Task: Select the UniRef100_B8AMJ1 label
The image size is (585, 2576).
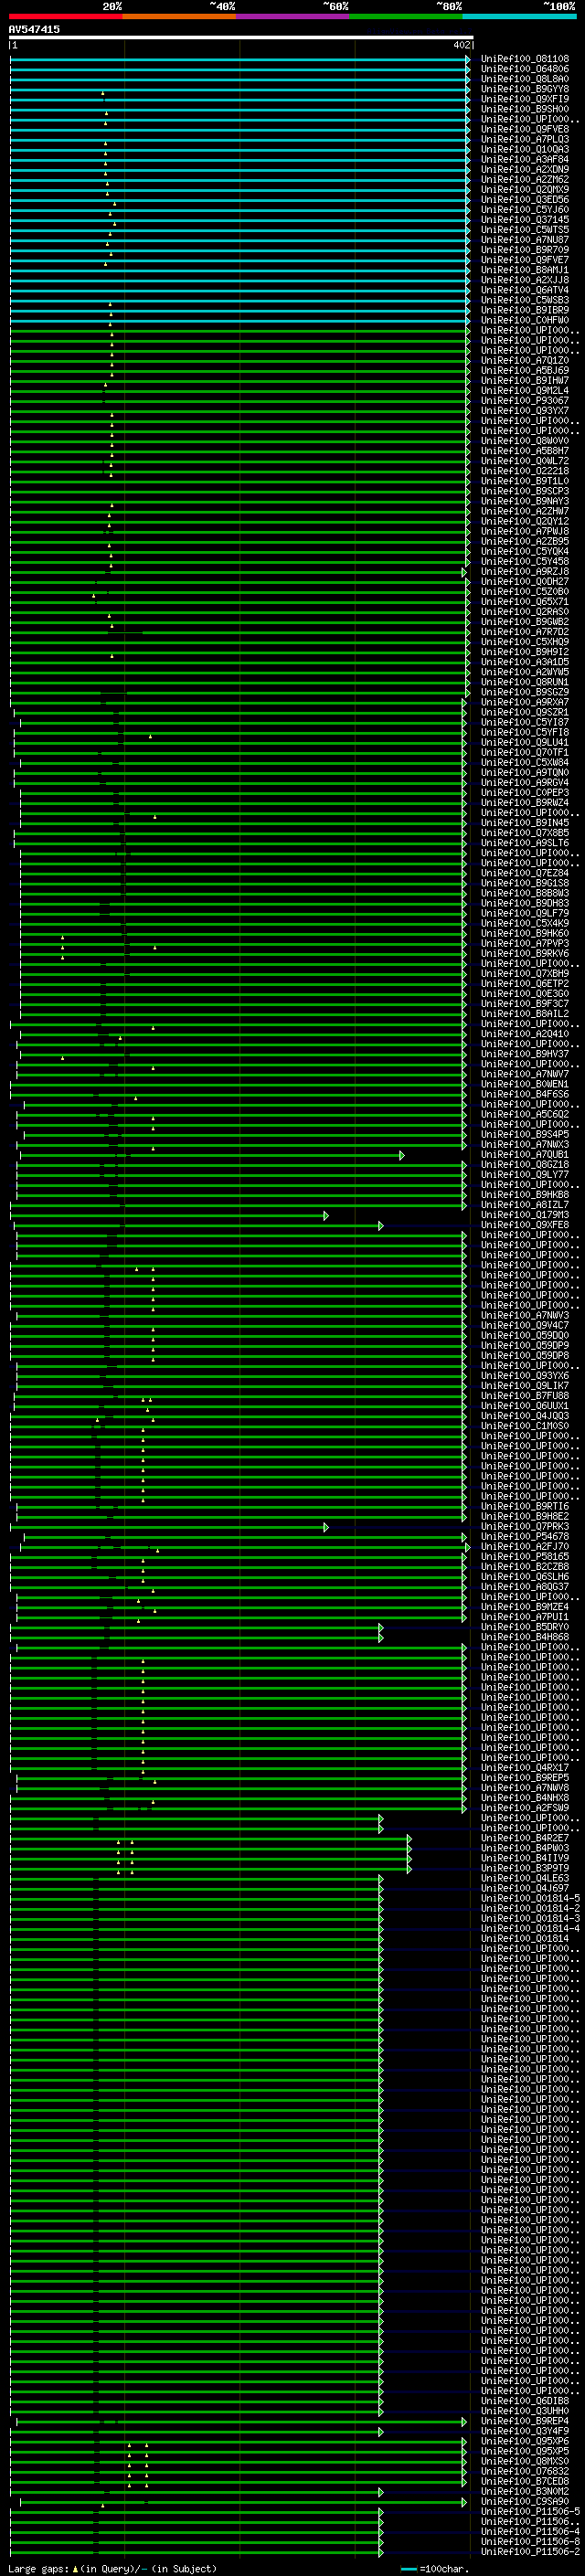Action: point(525,270)
